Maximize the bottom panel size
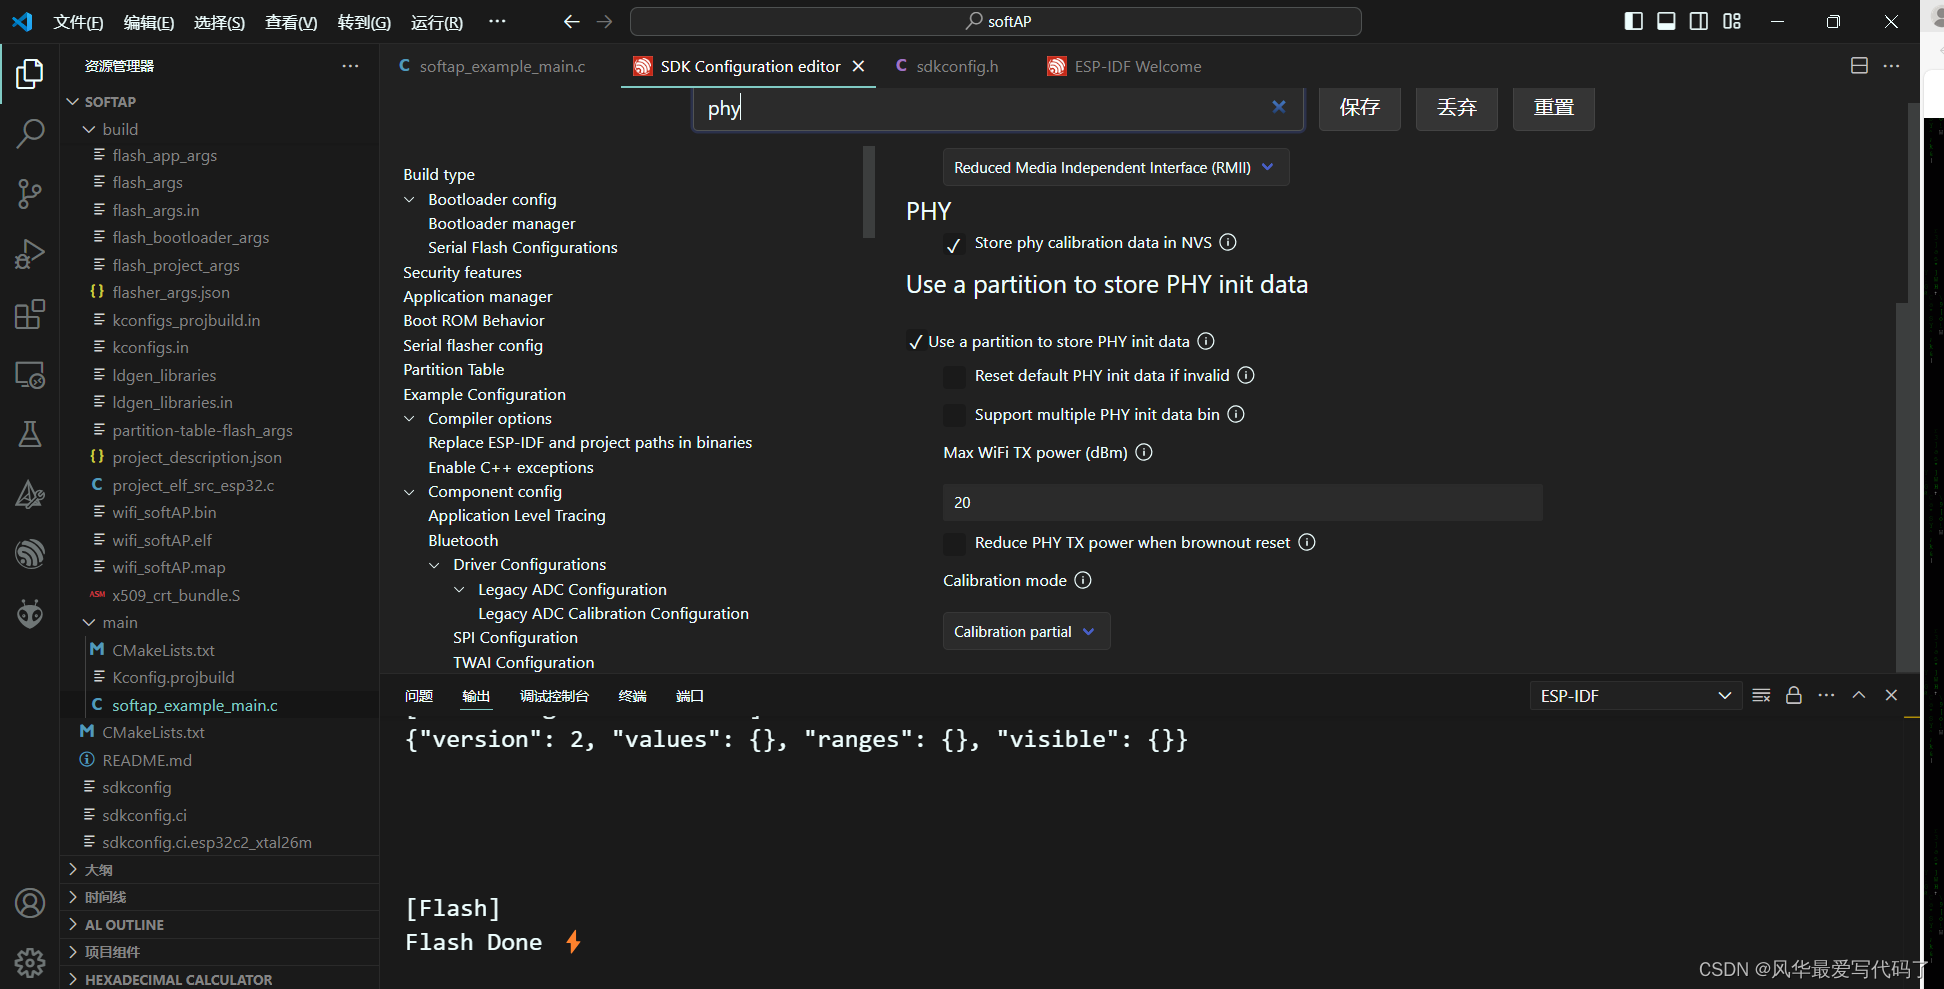This screenshot has width=1944, height=989. point(1858,695)
